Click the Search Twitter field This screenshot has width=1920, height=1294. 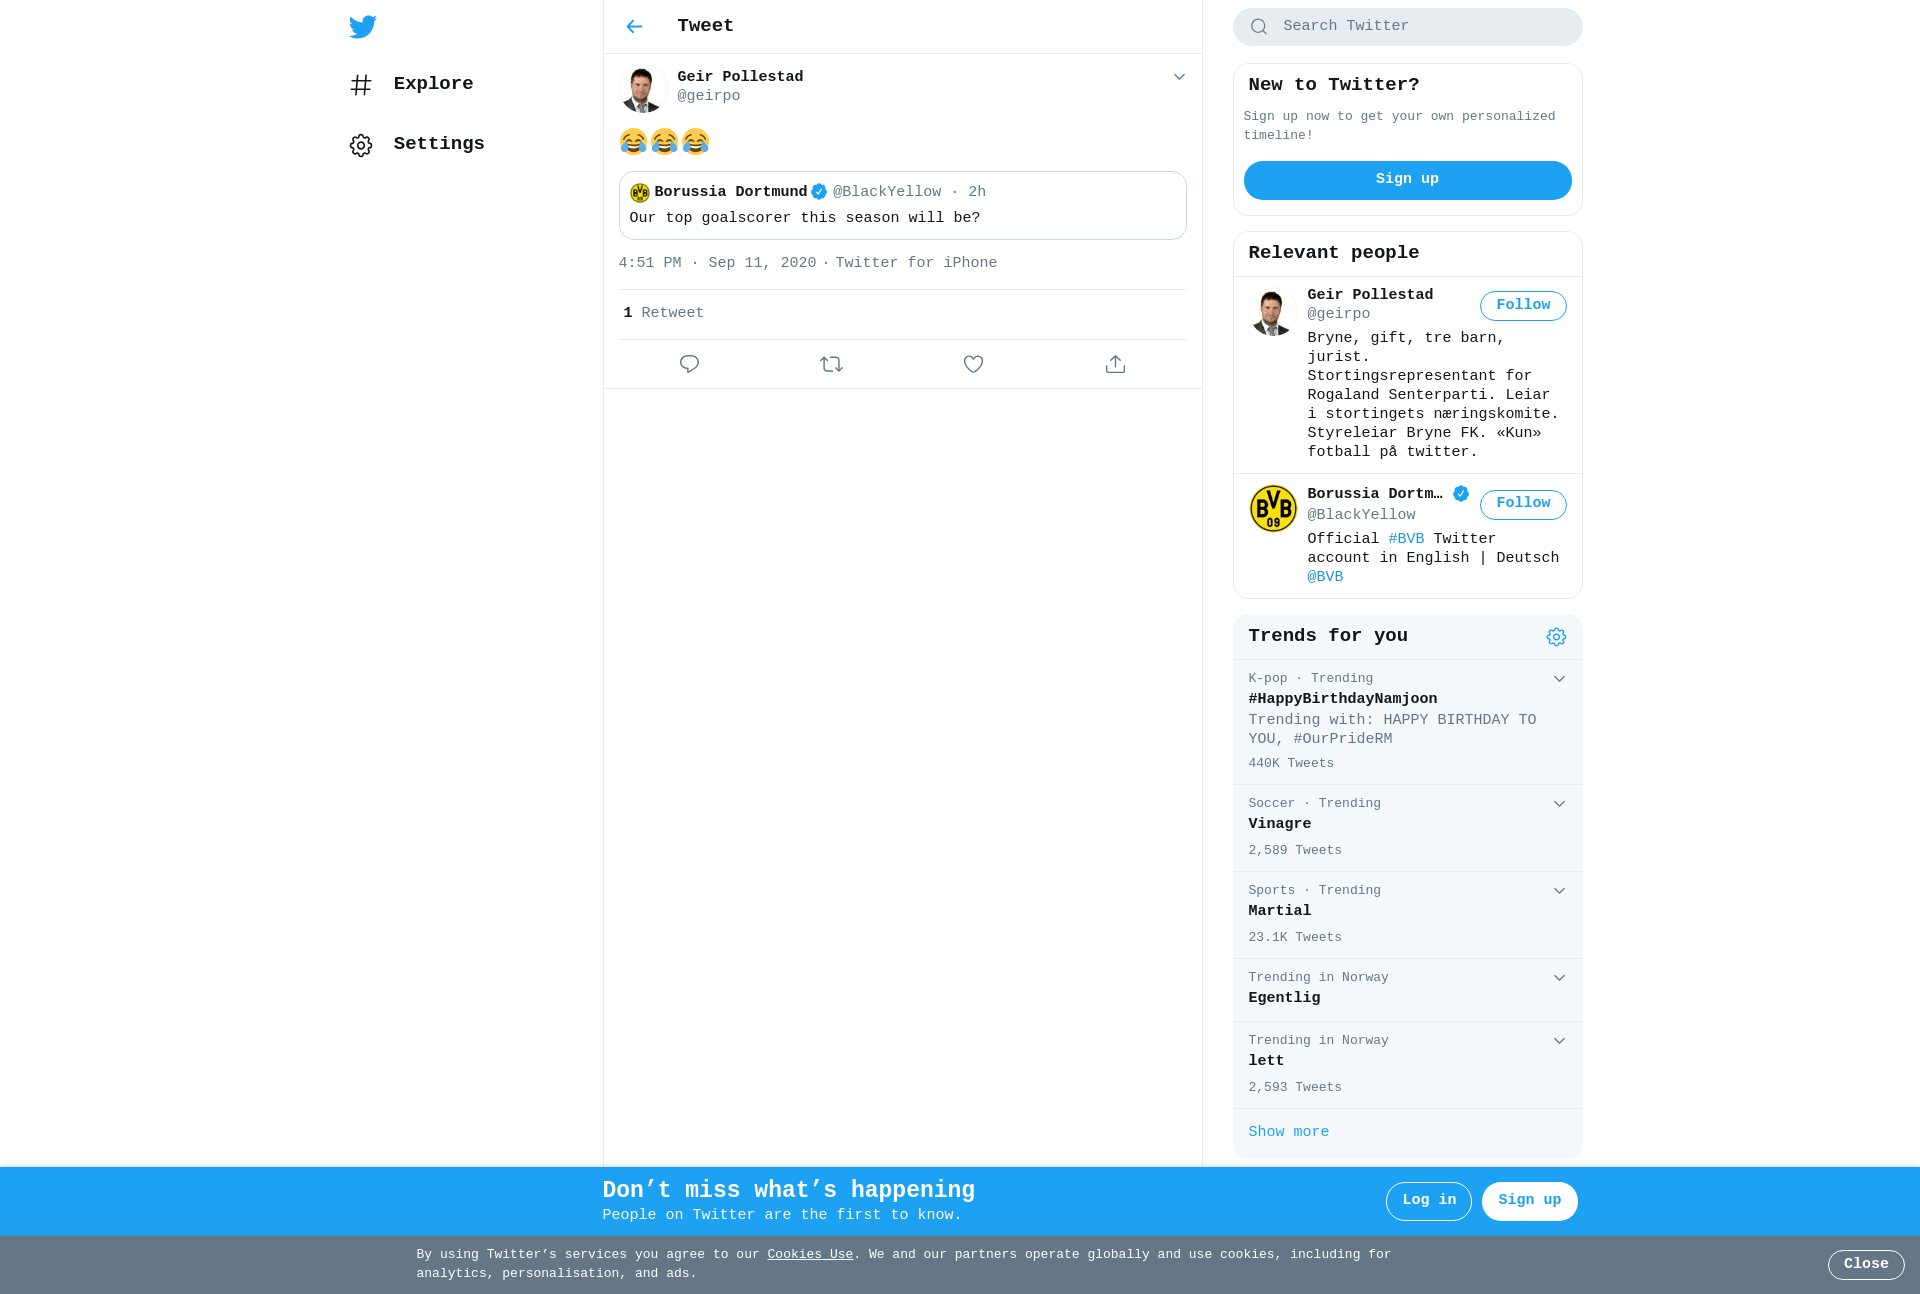(1407, 27)
